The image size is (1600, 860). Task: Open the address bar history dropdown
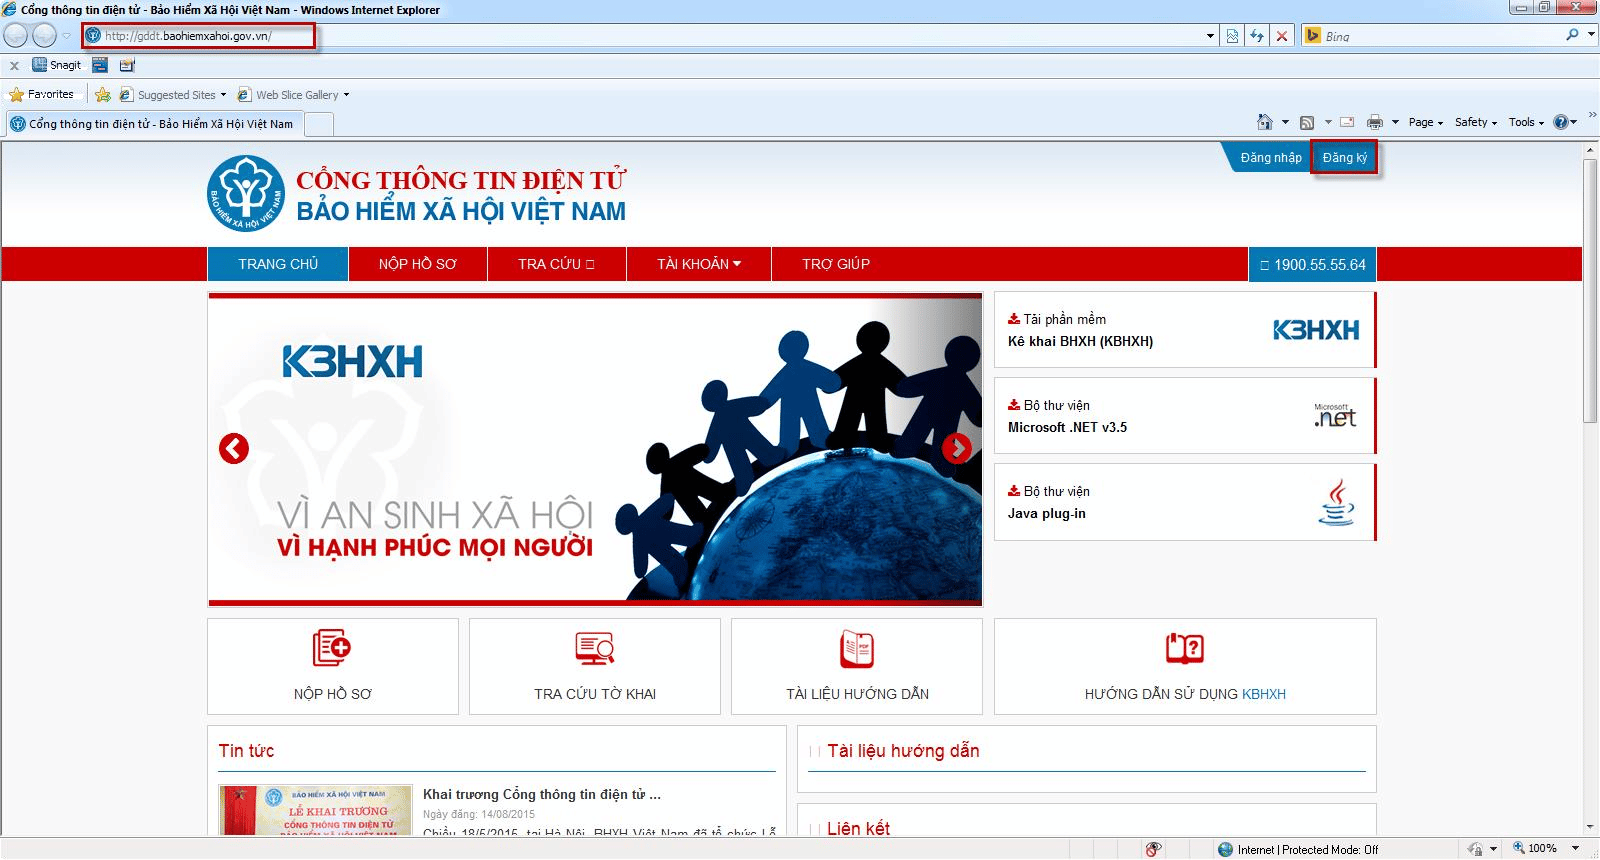[x=1210, y=36]
